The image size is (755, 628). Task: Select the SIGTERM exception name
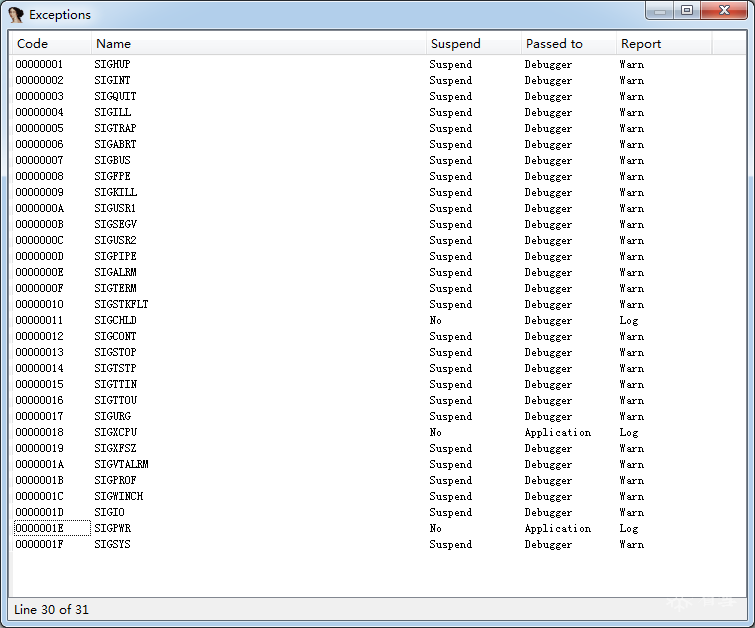pos(115,288)
